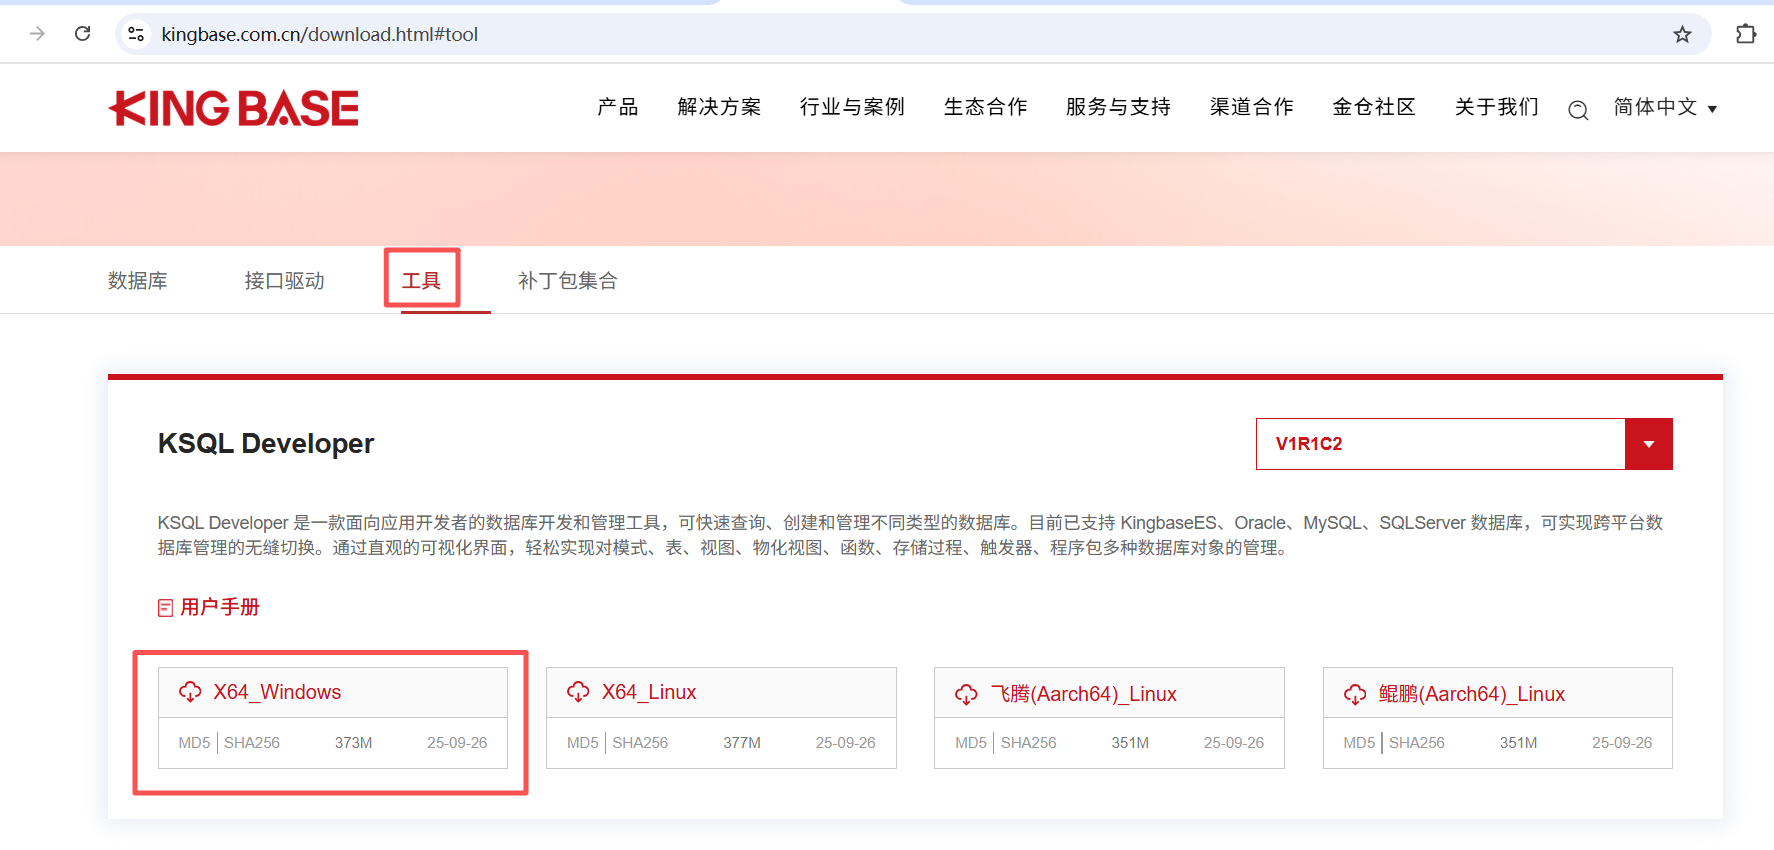The image size is (1774, 850).
Task: Open the browser extensions puzzle icon
Action: [x=1745, y=34]
